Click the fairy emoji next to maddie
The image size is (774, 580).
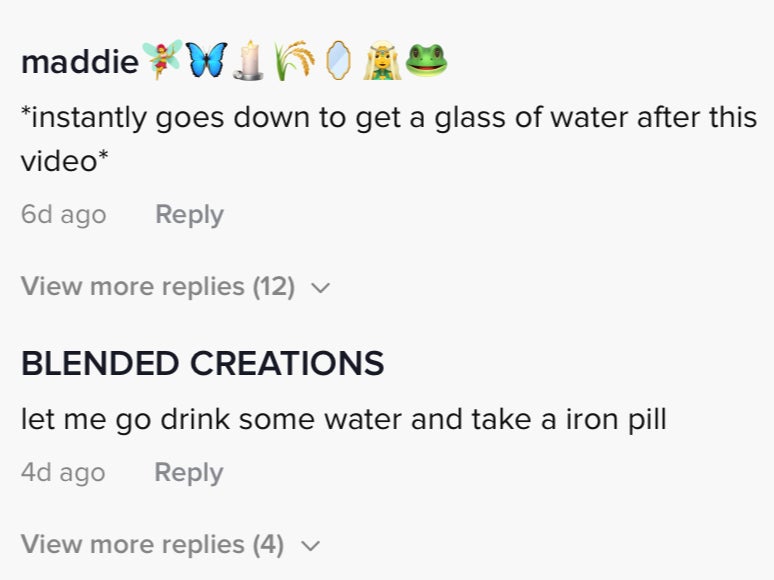[162, 60]
